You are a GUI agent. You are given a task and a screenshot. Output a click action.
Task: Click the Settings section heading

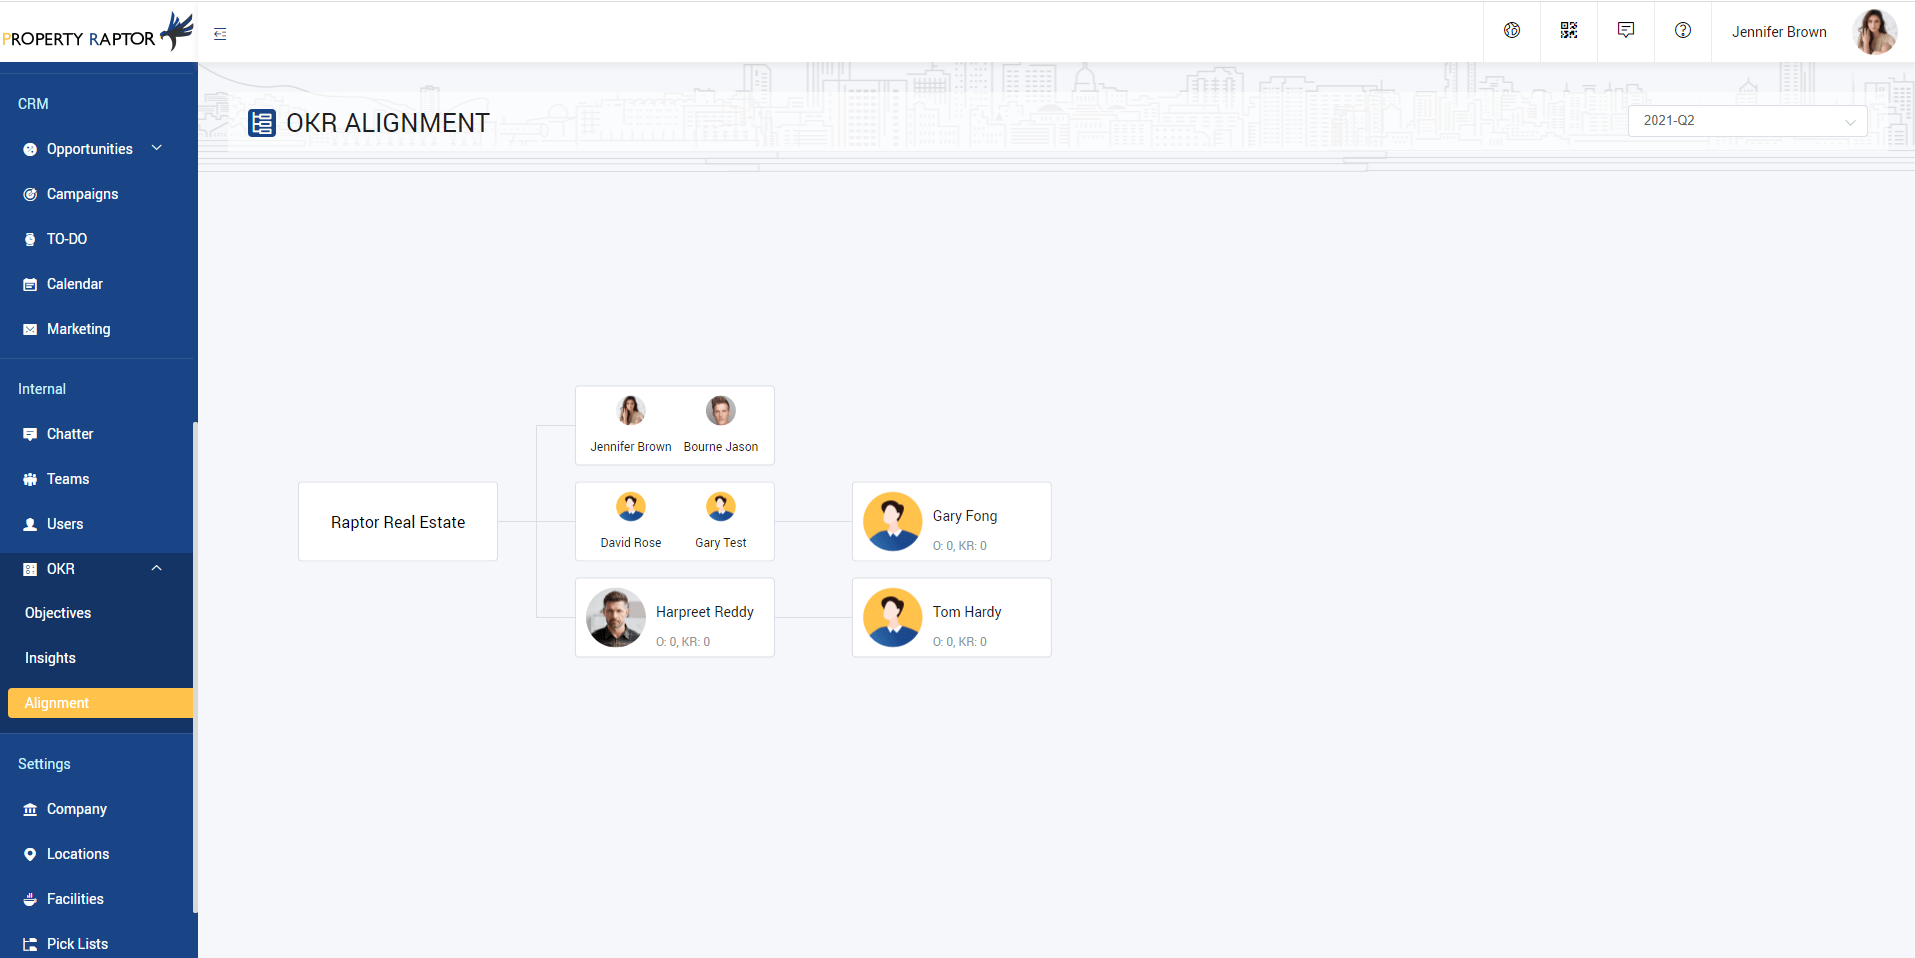[44, 764]
